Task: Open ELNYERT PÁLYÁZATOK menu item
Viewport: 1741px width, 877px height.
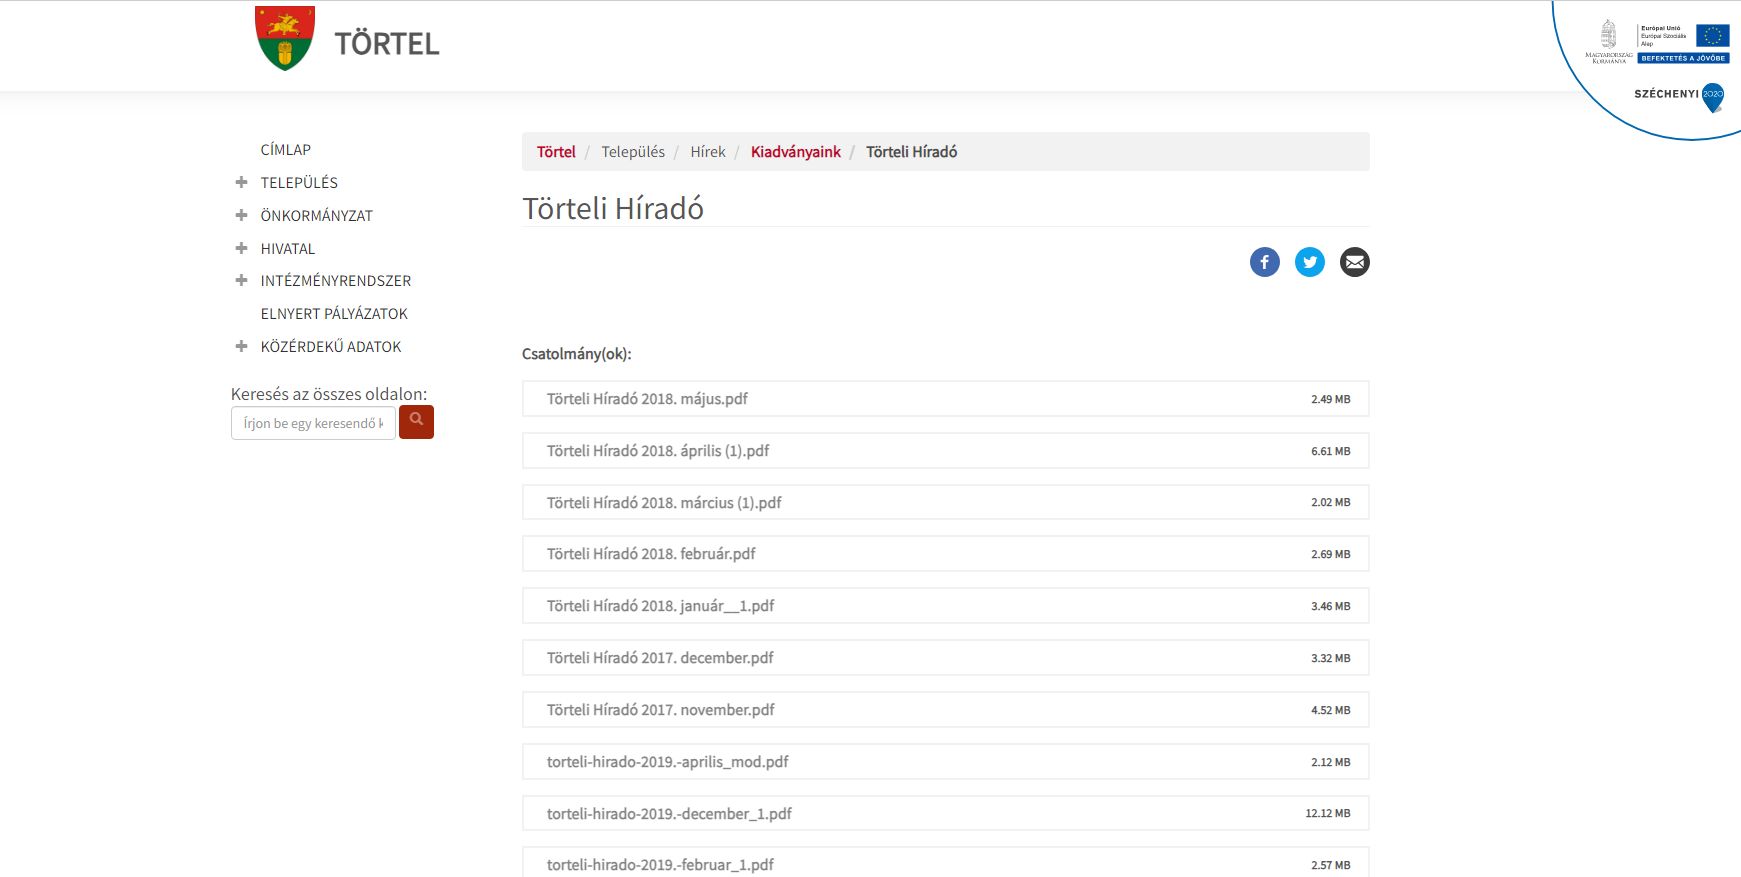Action: coord(334,314)
